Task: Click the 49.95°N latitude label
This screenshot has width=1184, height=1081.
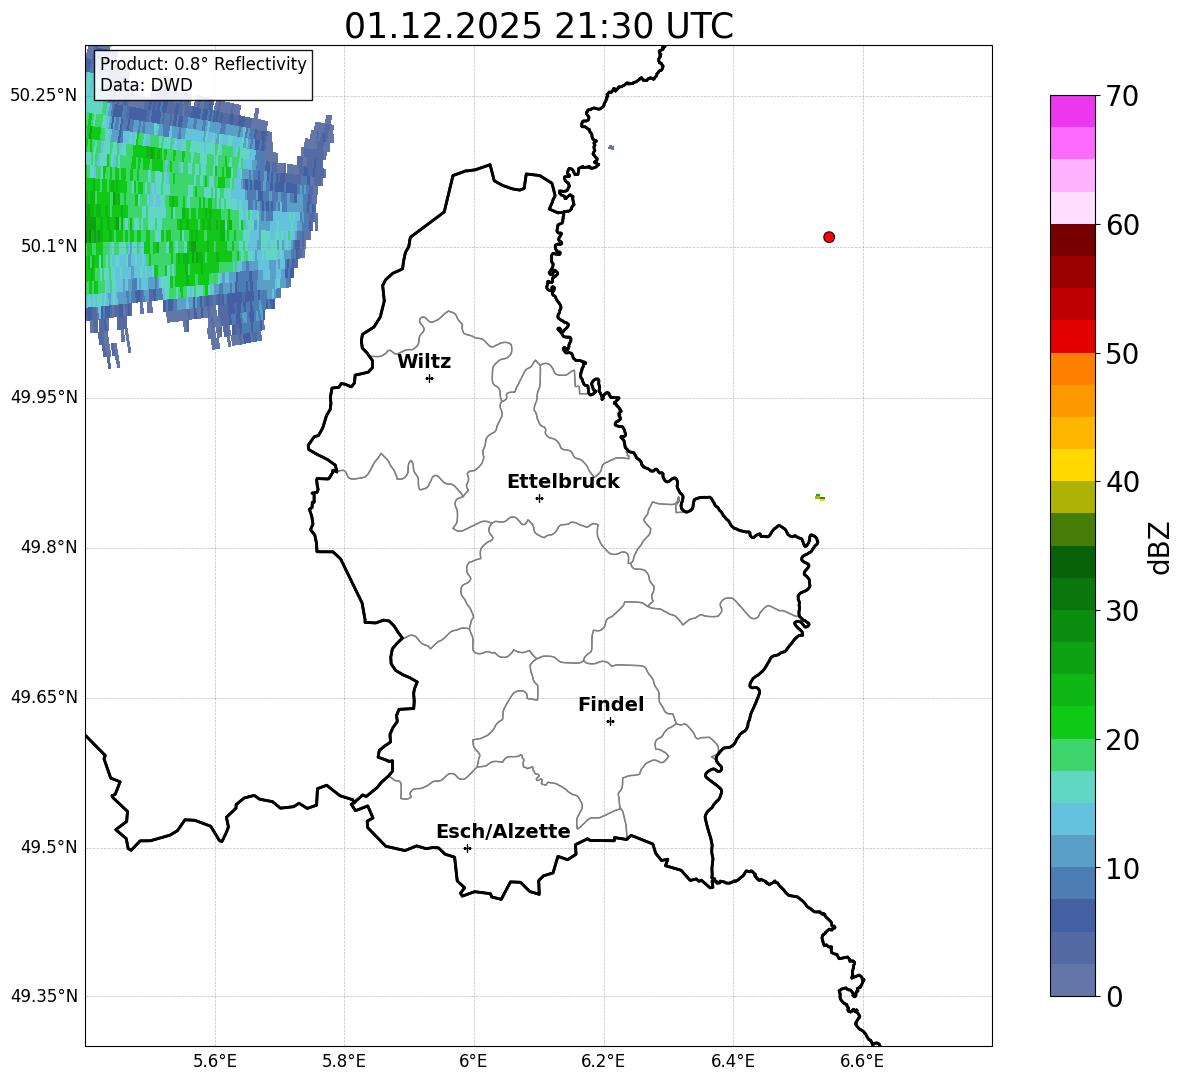Action: click(44, 397)
